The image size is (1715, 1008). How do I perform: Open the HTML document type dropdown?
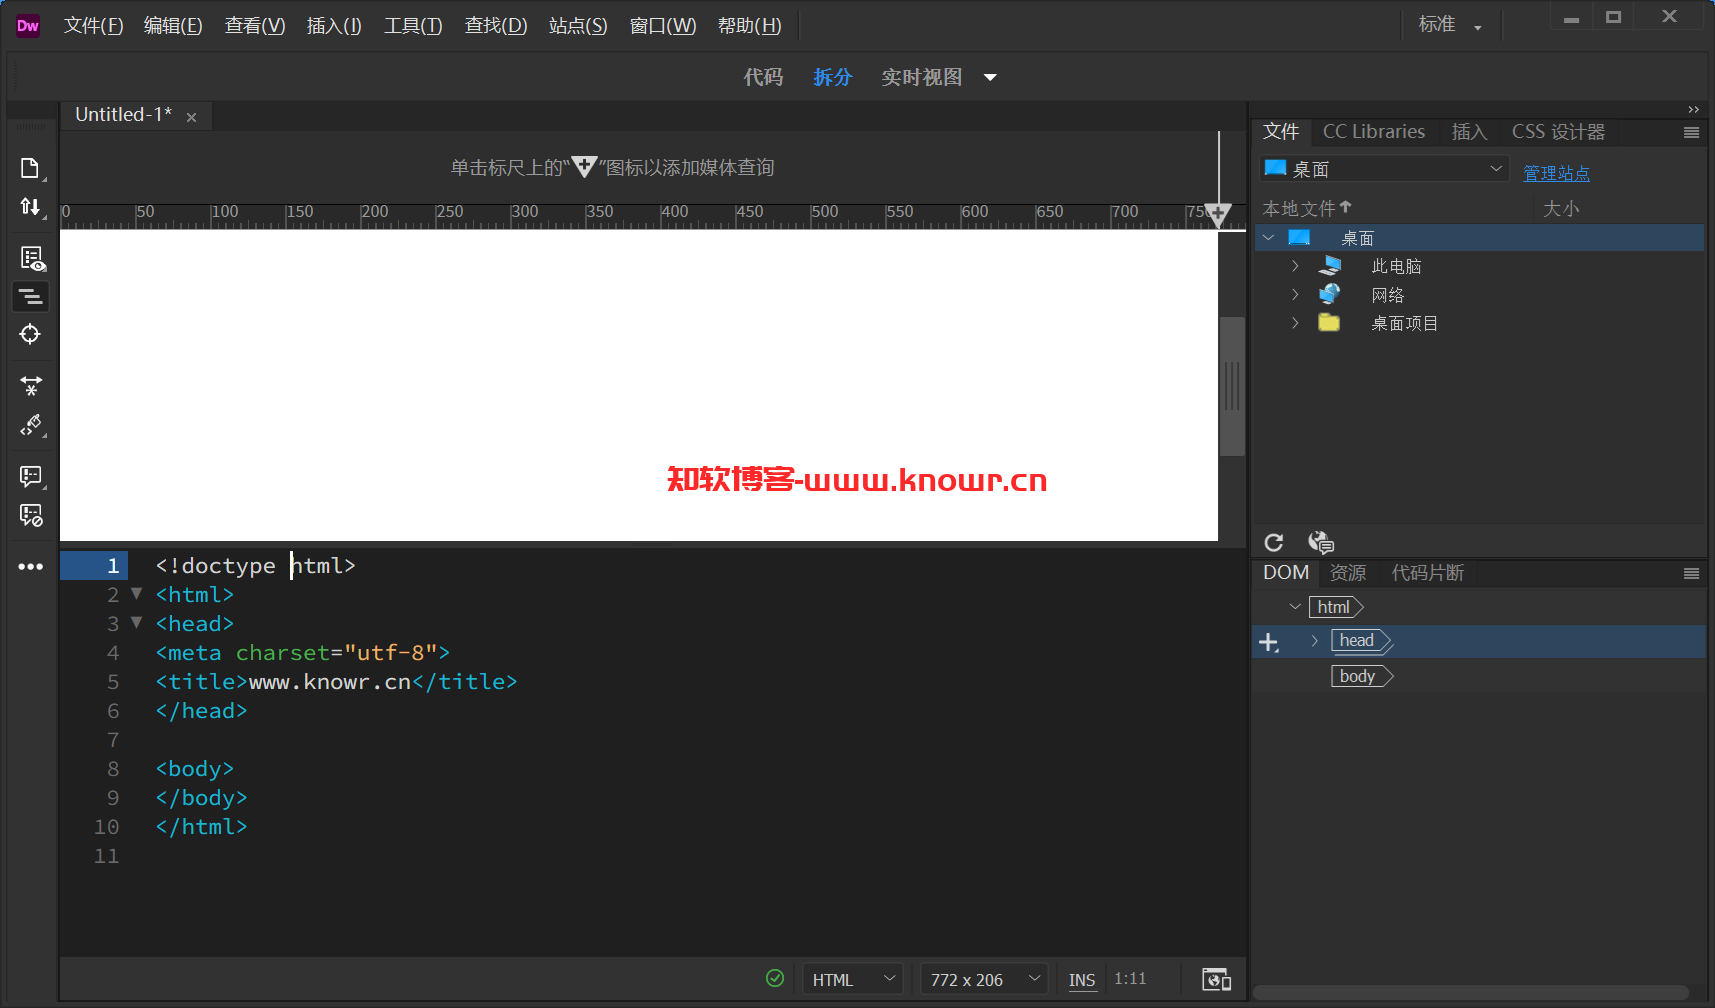point(853,979)
